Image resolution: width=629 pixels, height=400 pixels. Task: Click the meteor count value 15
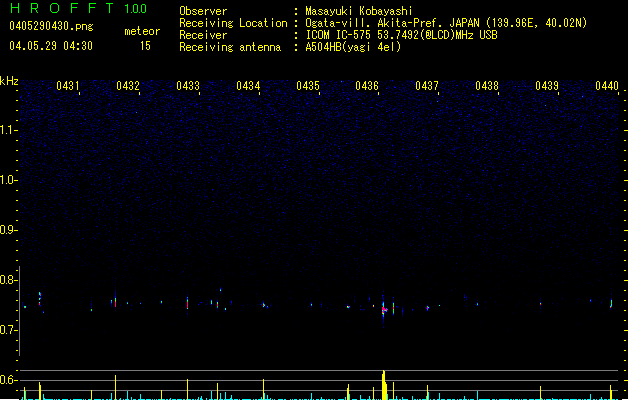click(145, 46)
